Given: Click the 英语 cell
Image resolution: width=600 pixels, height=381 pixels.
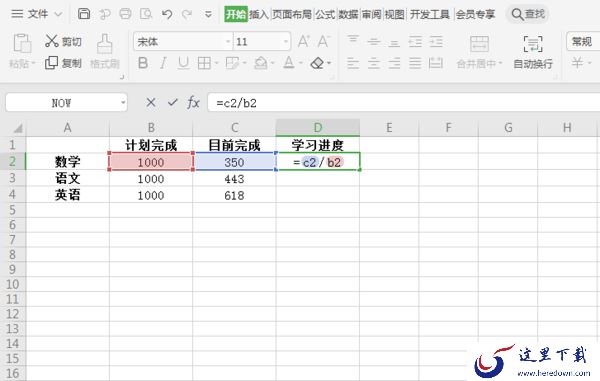Looking at the screenshot, I should [x=67, y=195].
